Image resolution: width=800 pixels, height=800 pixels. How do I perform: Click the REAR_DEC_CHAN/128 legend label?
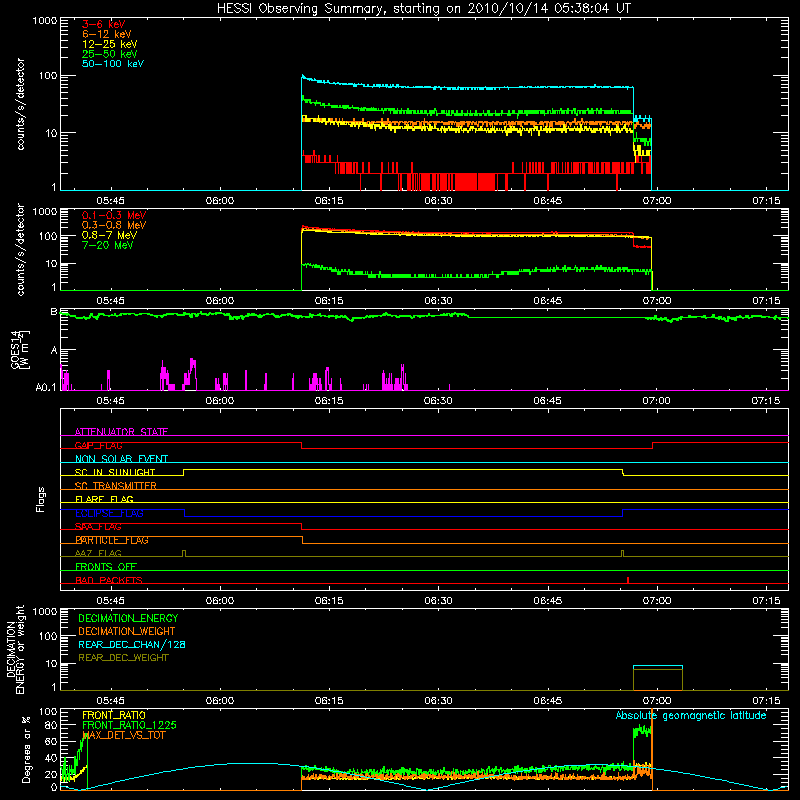tap(132, 644)
